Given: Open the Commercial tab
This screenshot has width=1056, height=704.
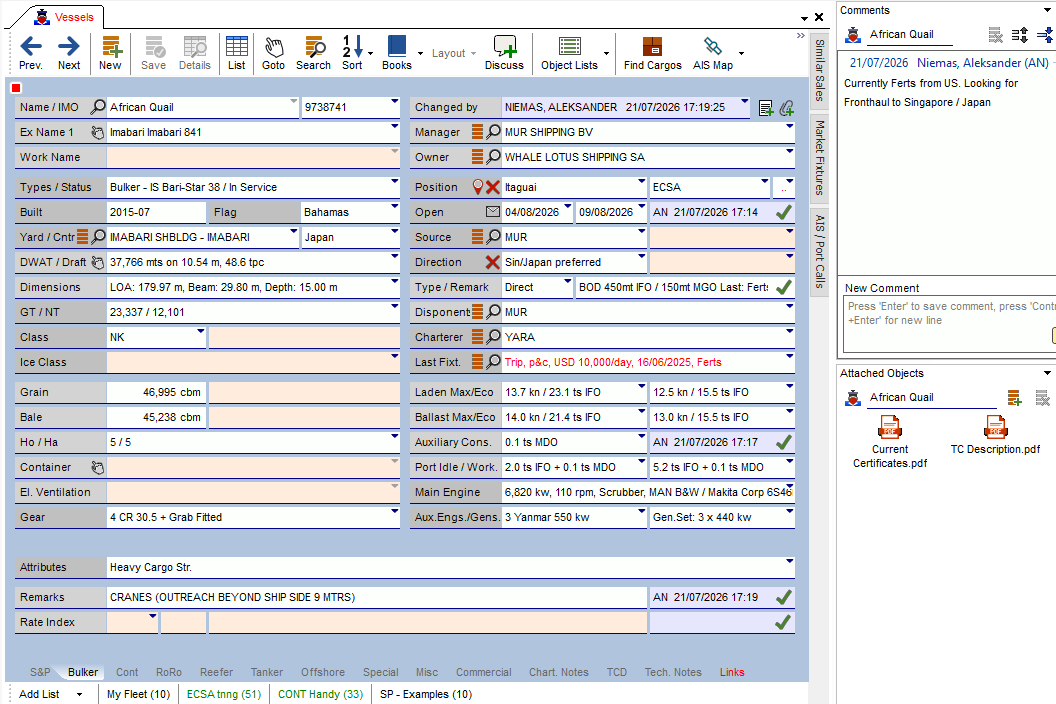Looking at the screenshot, I should point(484,672).
